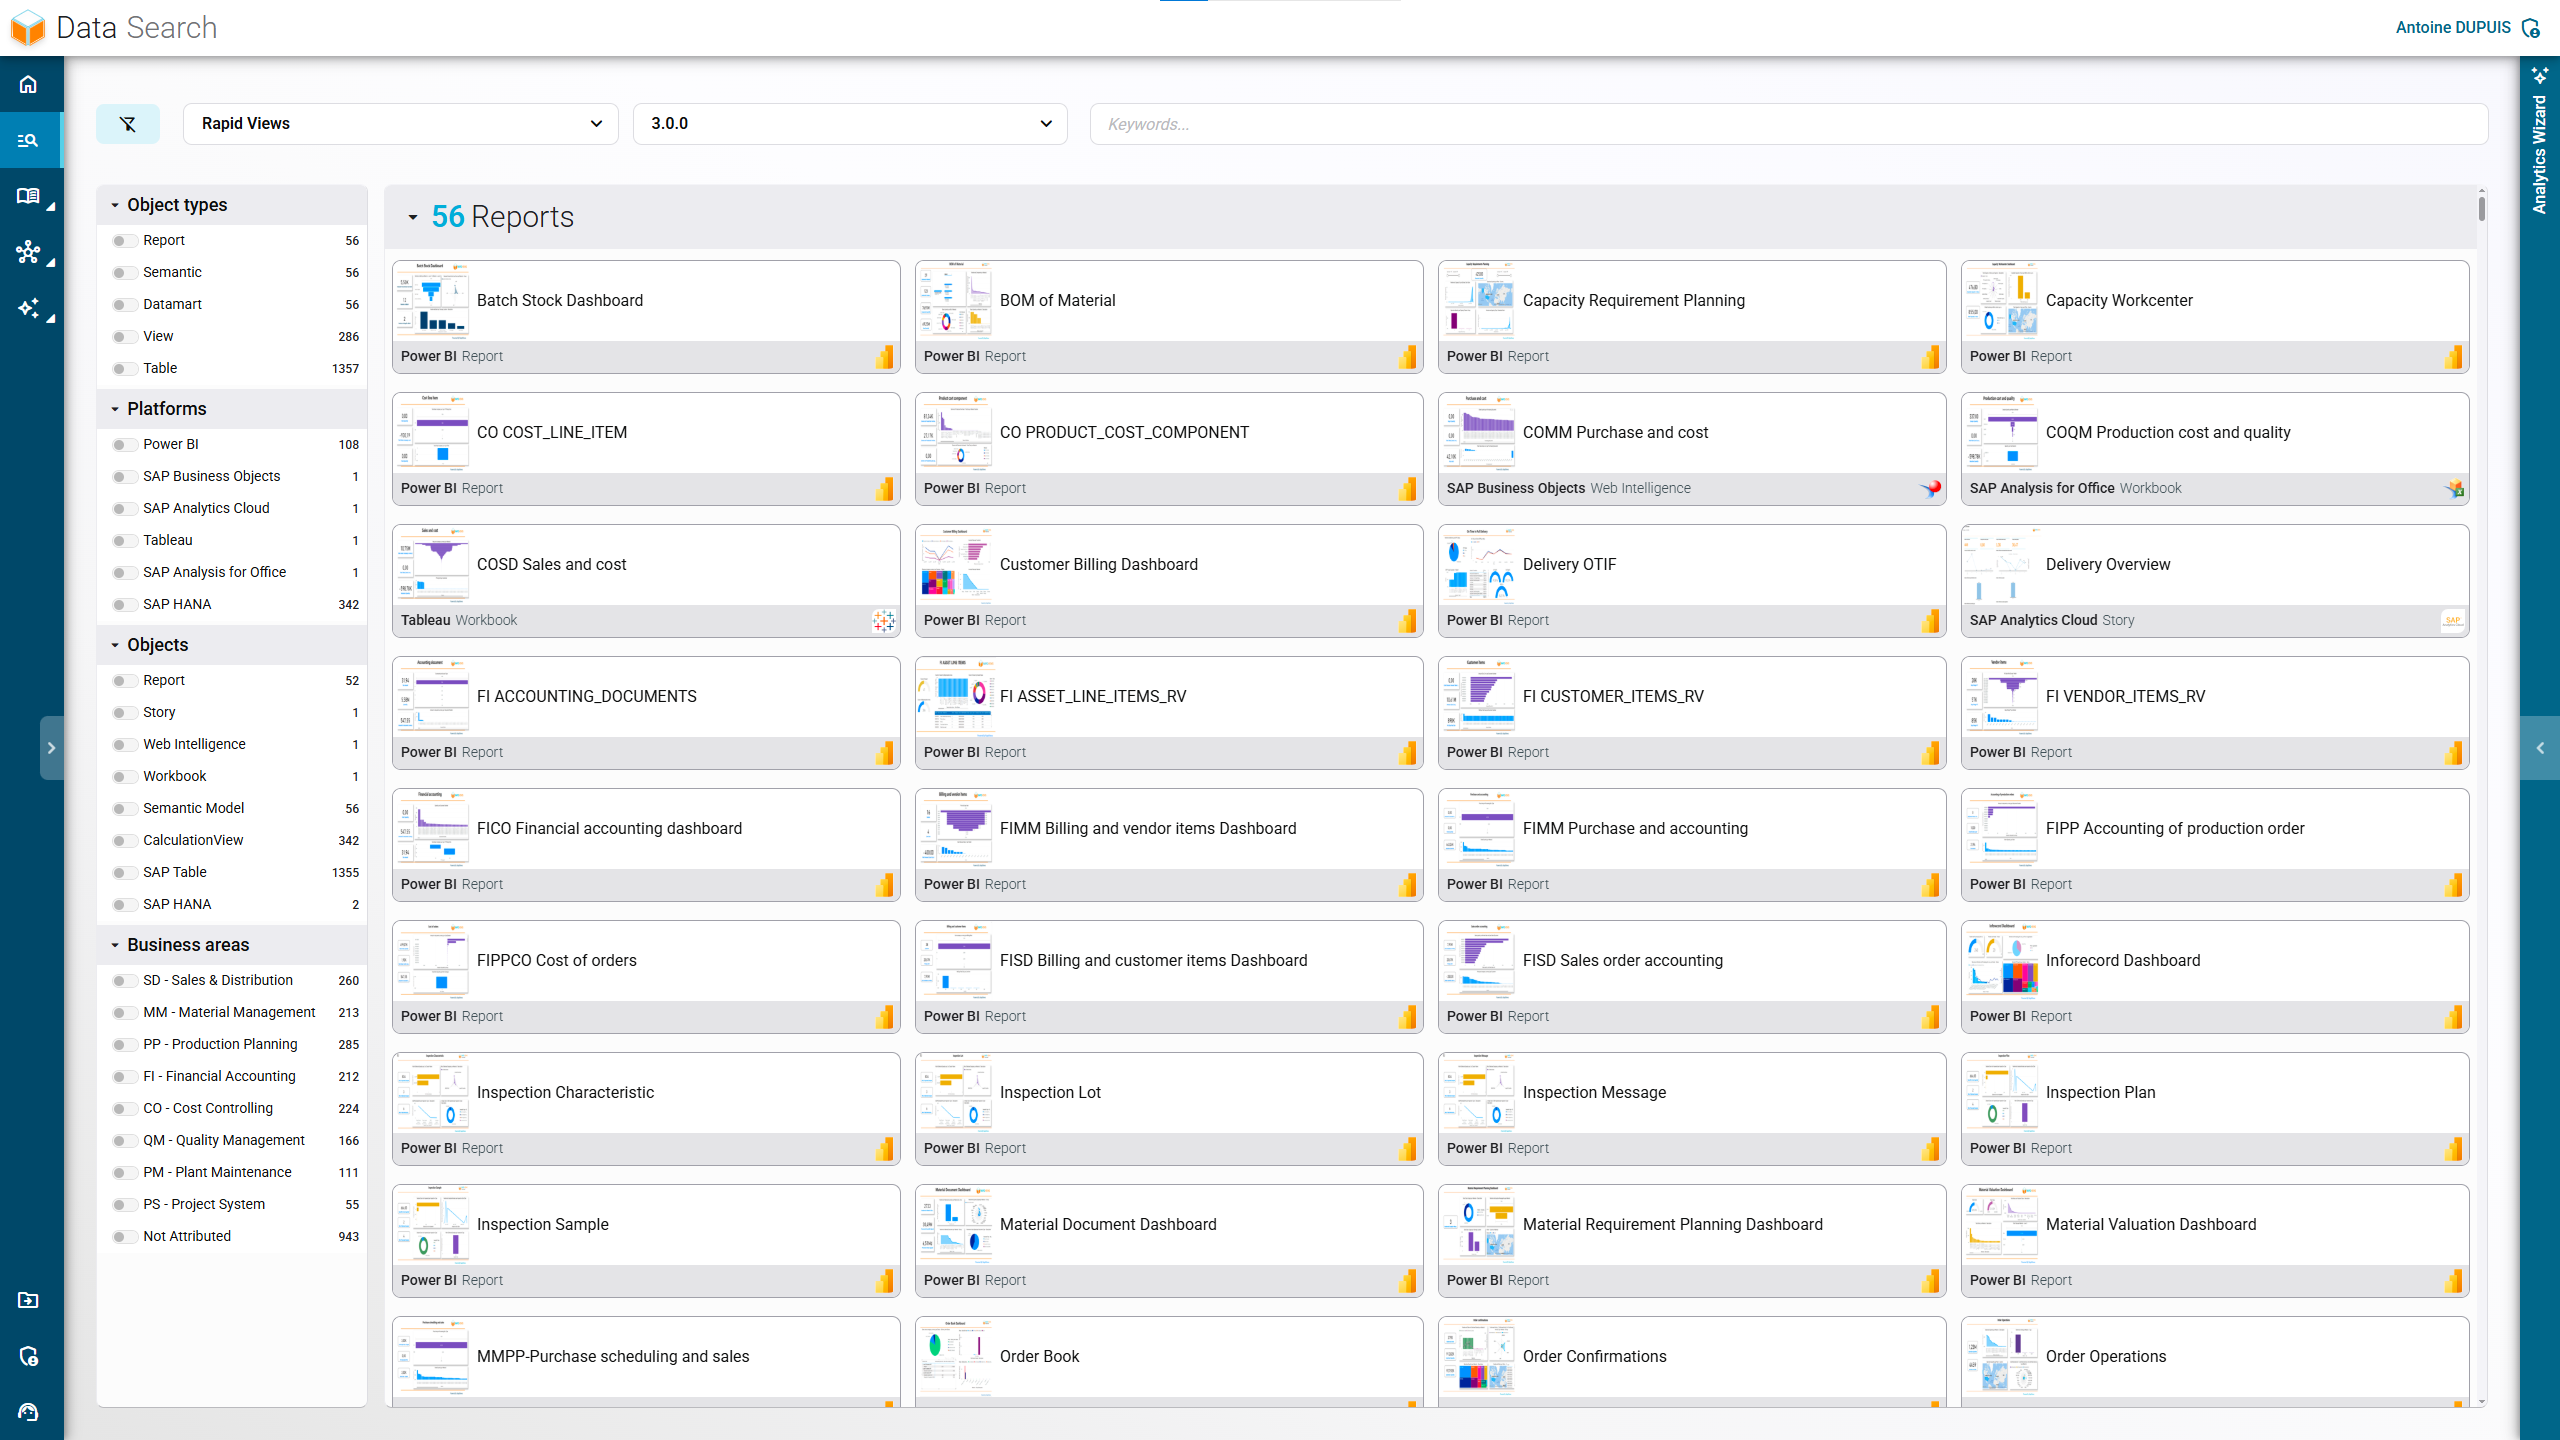This screenshot has height=1440, width=2560.
Task: Click Power BI icon on Inforecord Dashboard card
Action: [x=2454, y=1017]
